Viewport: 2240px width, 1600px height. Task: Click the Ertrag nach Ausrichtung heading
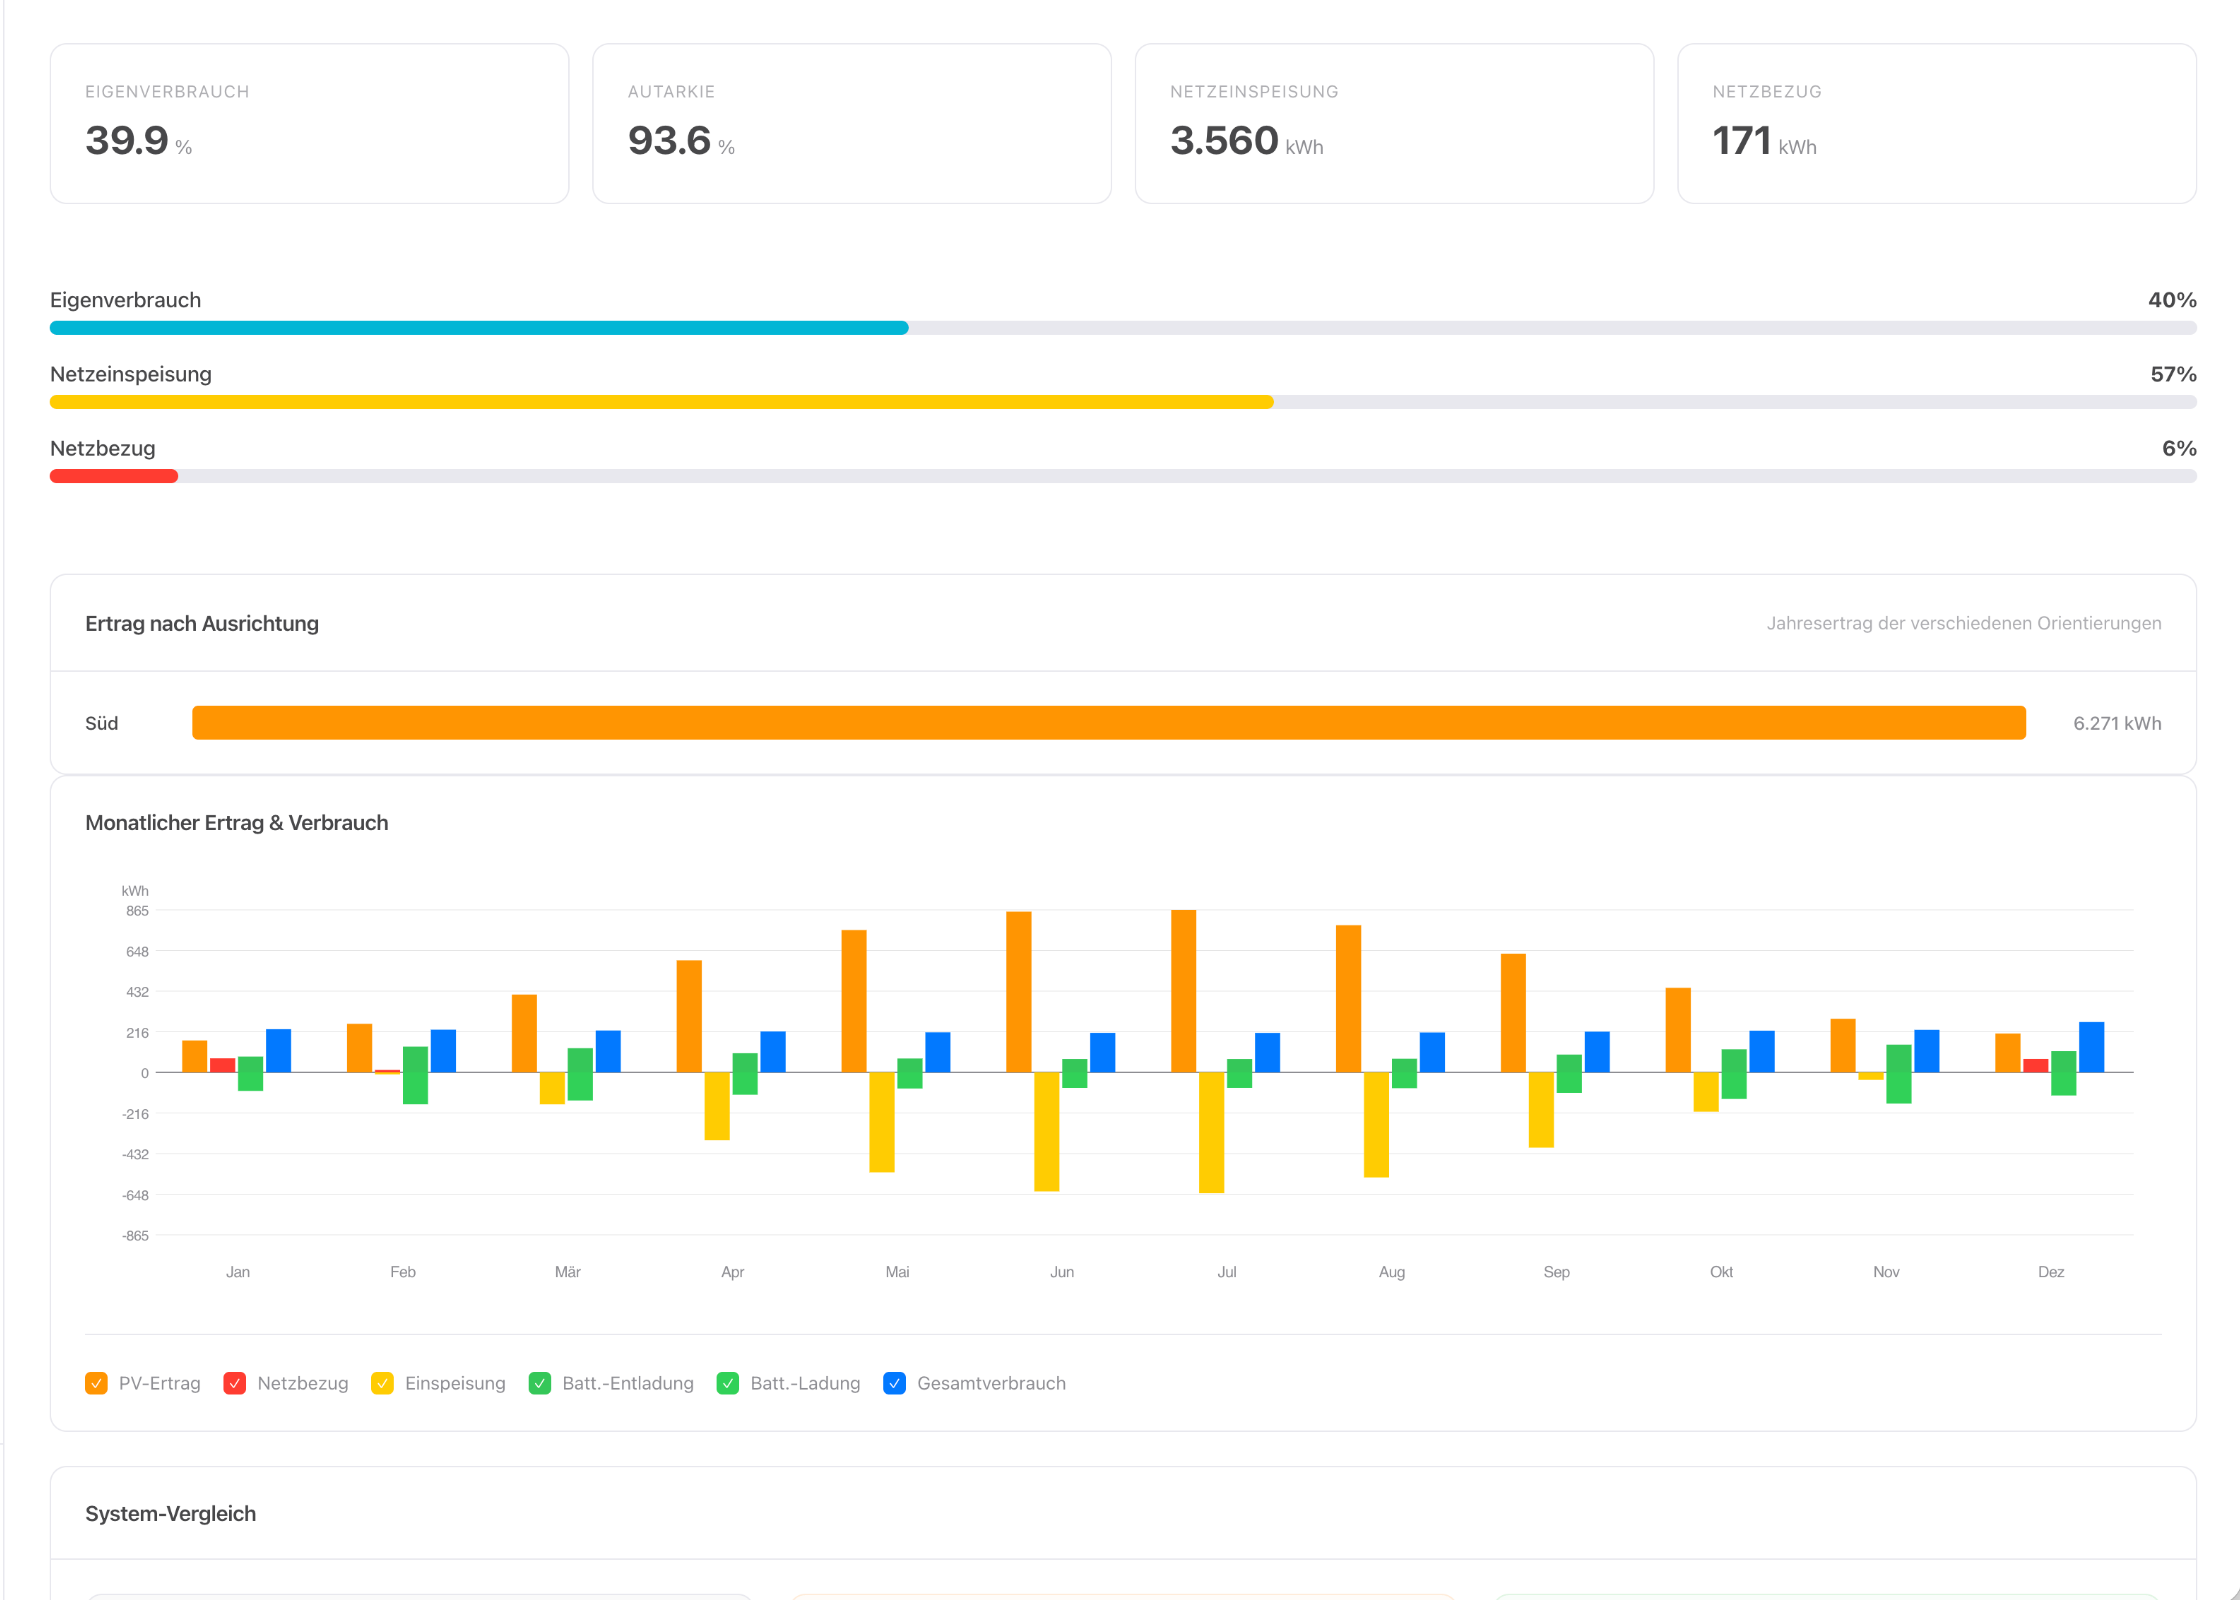[202, 623]
